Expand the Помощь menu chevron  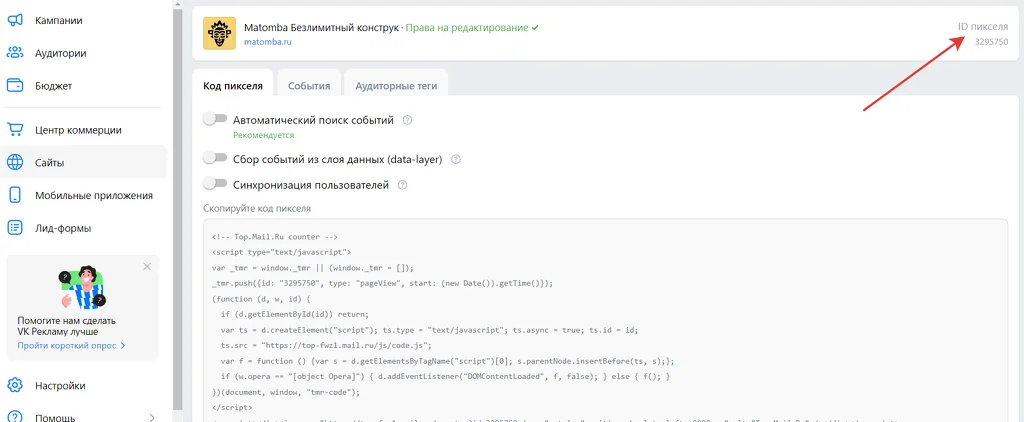(x=152, y=417)
